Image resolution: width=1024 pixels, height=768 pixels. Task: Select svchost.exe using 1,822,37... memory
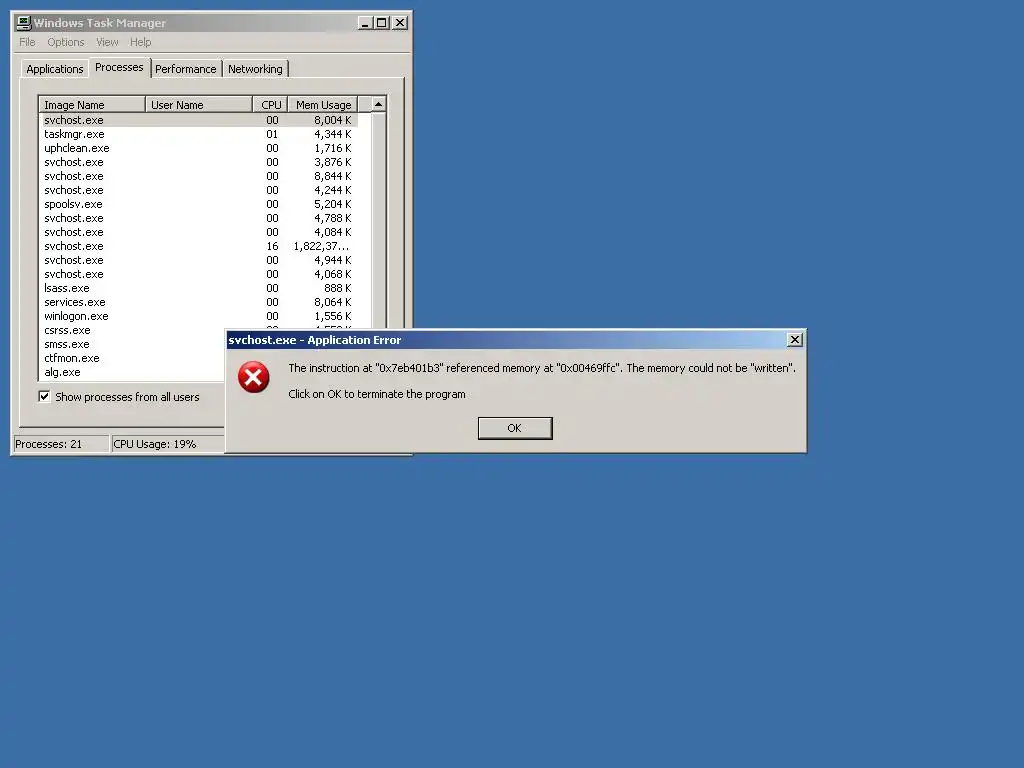coord(200,246)
